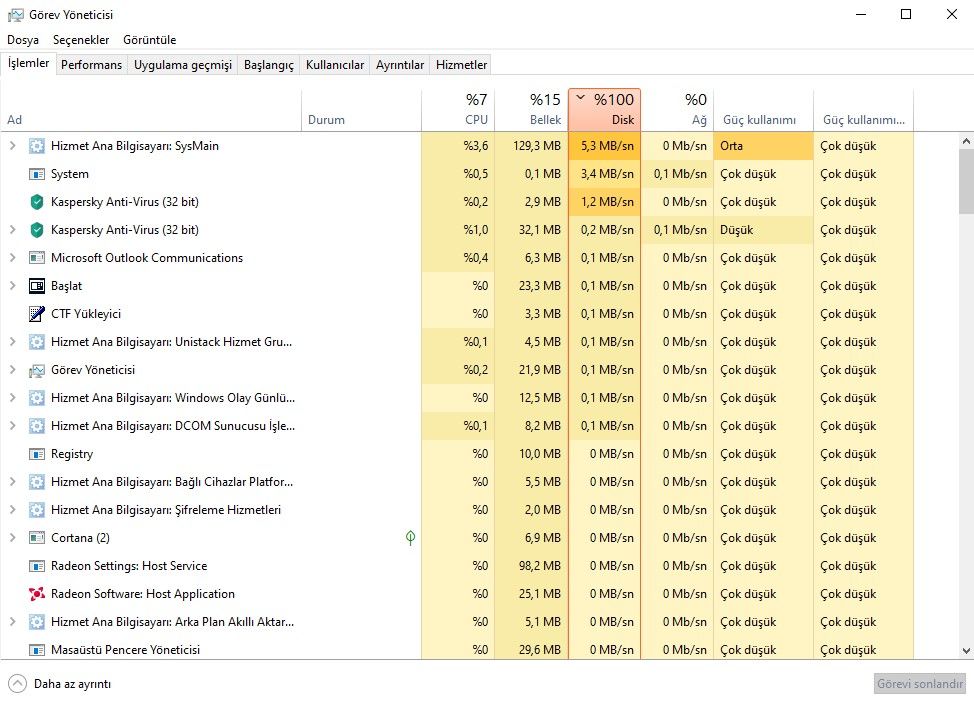Viewport: 974px width, 707px height.
Task: Click the Bağlı Cihazlar Platform gear icon
Action: [x=37, y=481]
